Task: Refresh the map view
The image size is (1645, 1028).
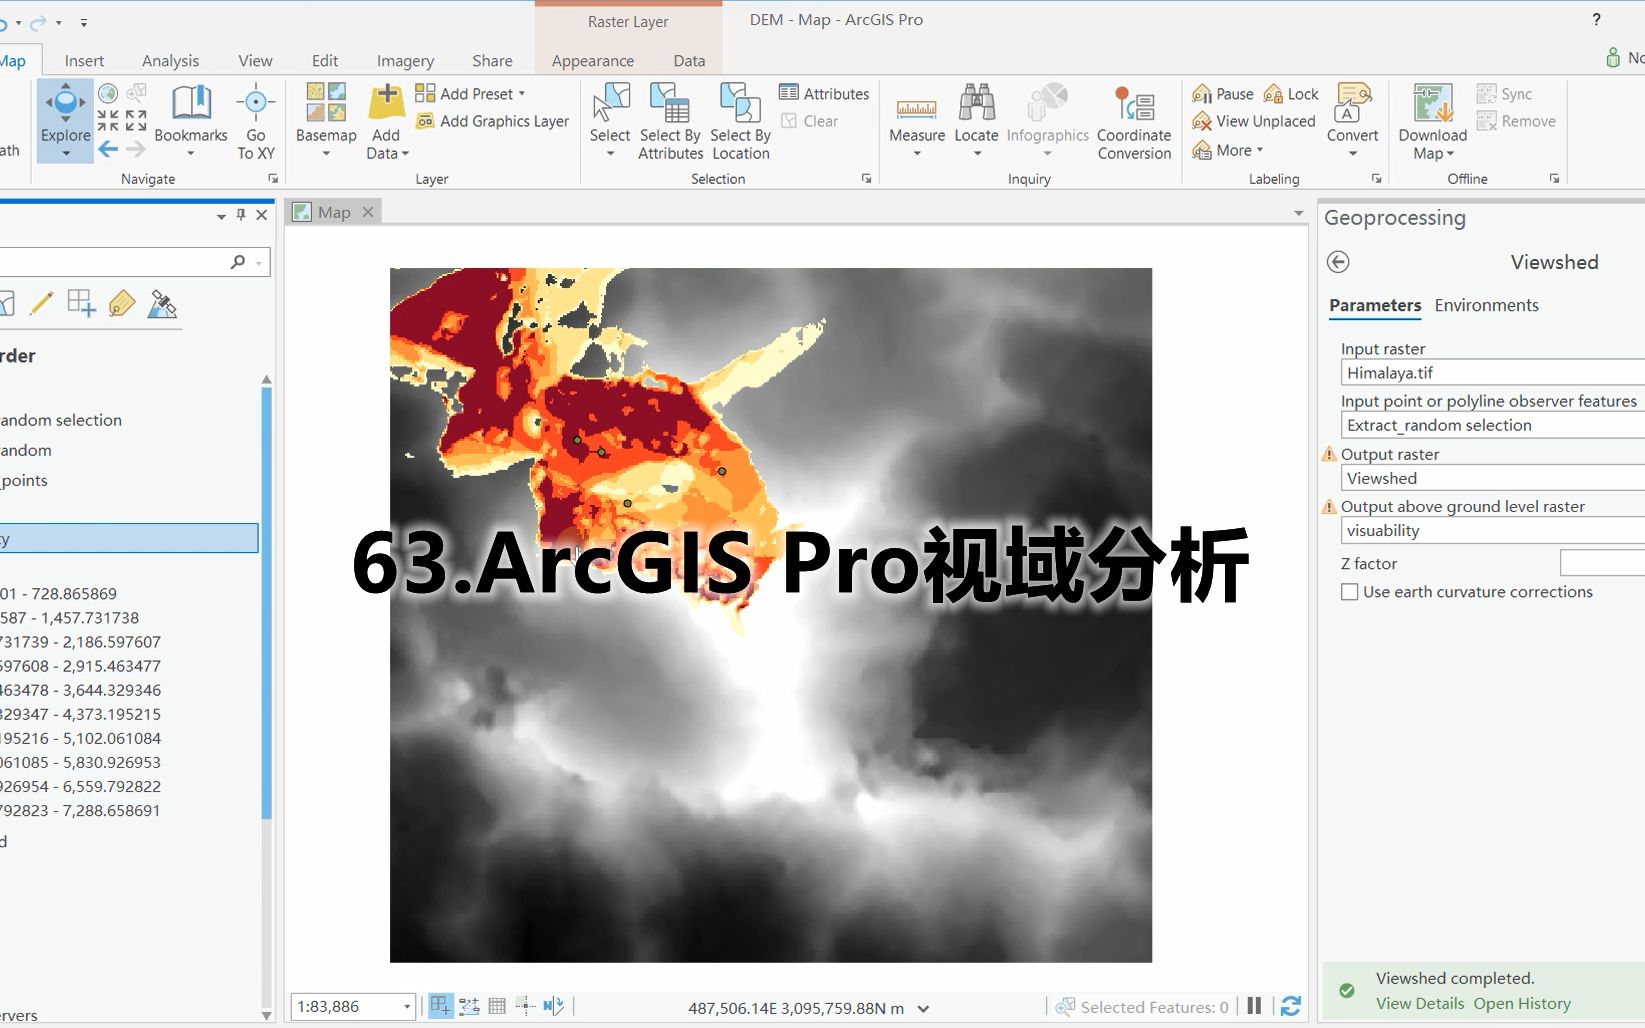Action: click(1291, 1006)
